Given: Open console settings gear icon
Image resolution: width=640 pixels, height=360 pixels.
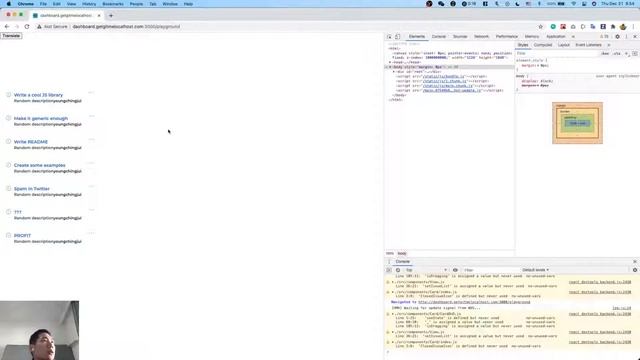Looking at the screenshot, I should coord(635,270).
